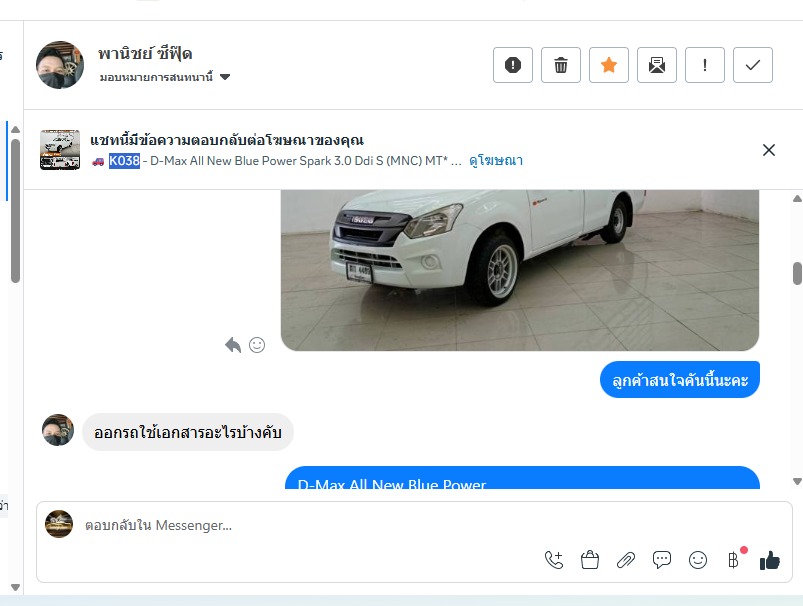Image resolution: width=803 pixels, height=606 pixels.
Task: Click page avatar in reply box
Action: 59,524
